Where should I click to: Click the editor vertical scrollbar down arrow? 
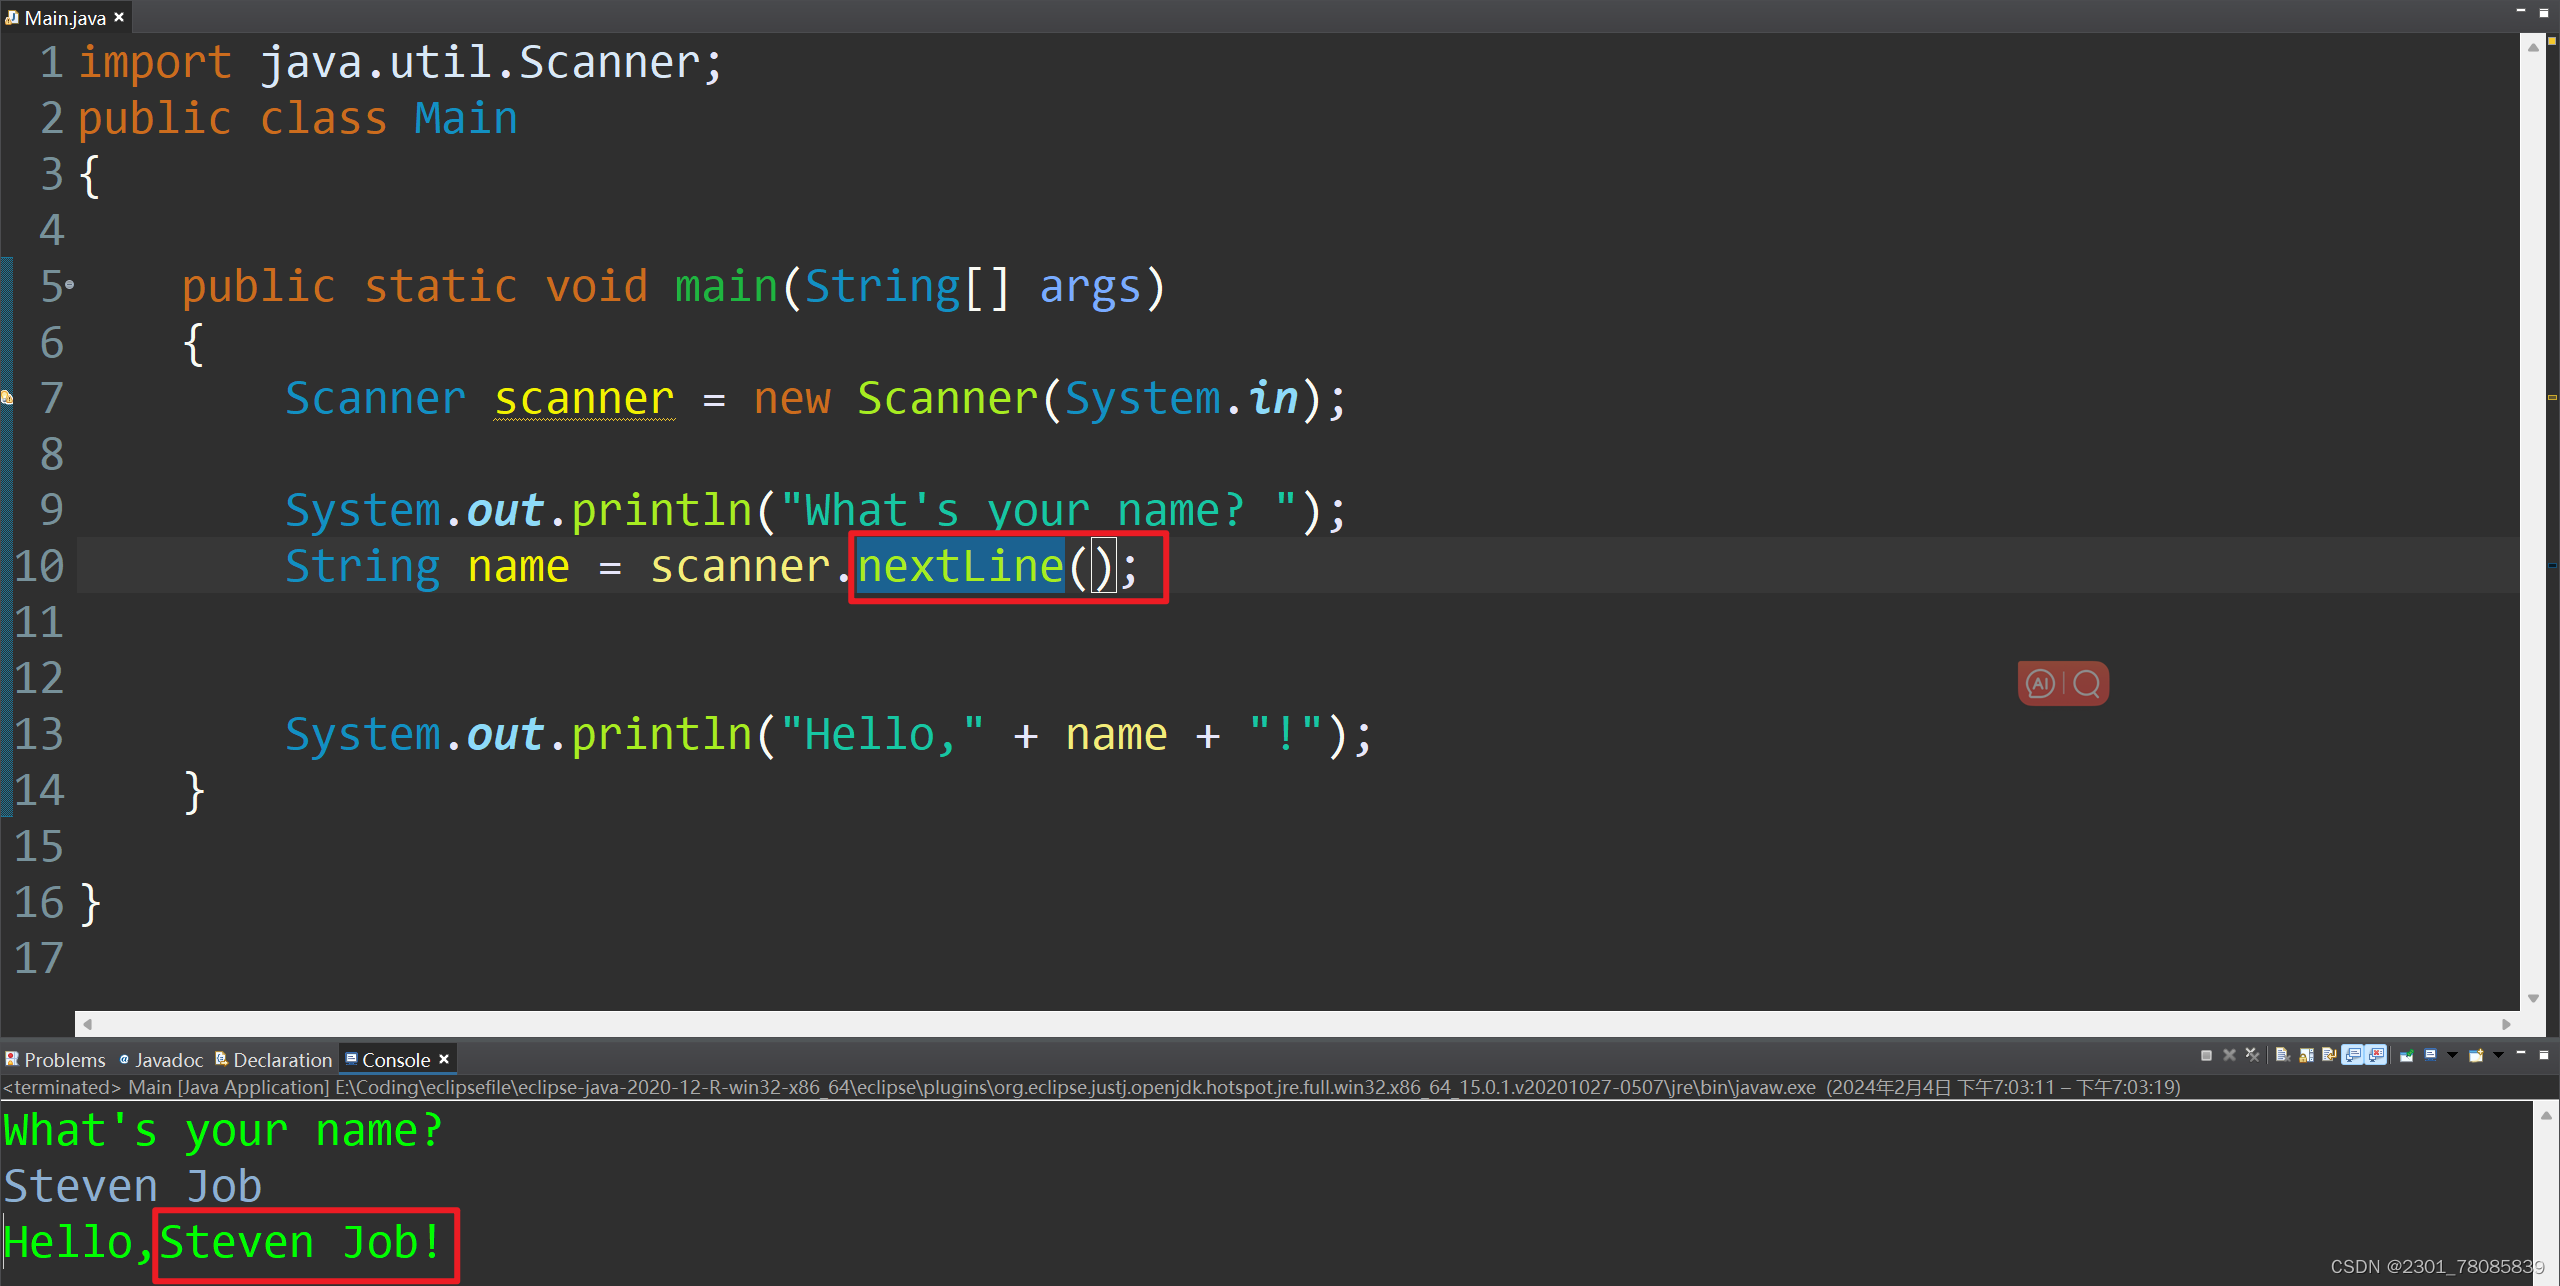[2533, 998]
